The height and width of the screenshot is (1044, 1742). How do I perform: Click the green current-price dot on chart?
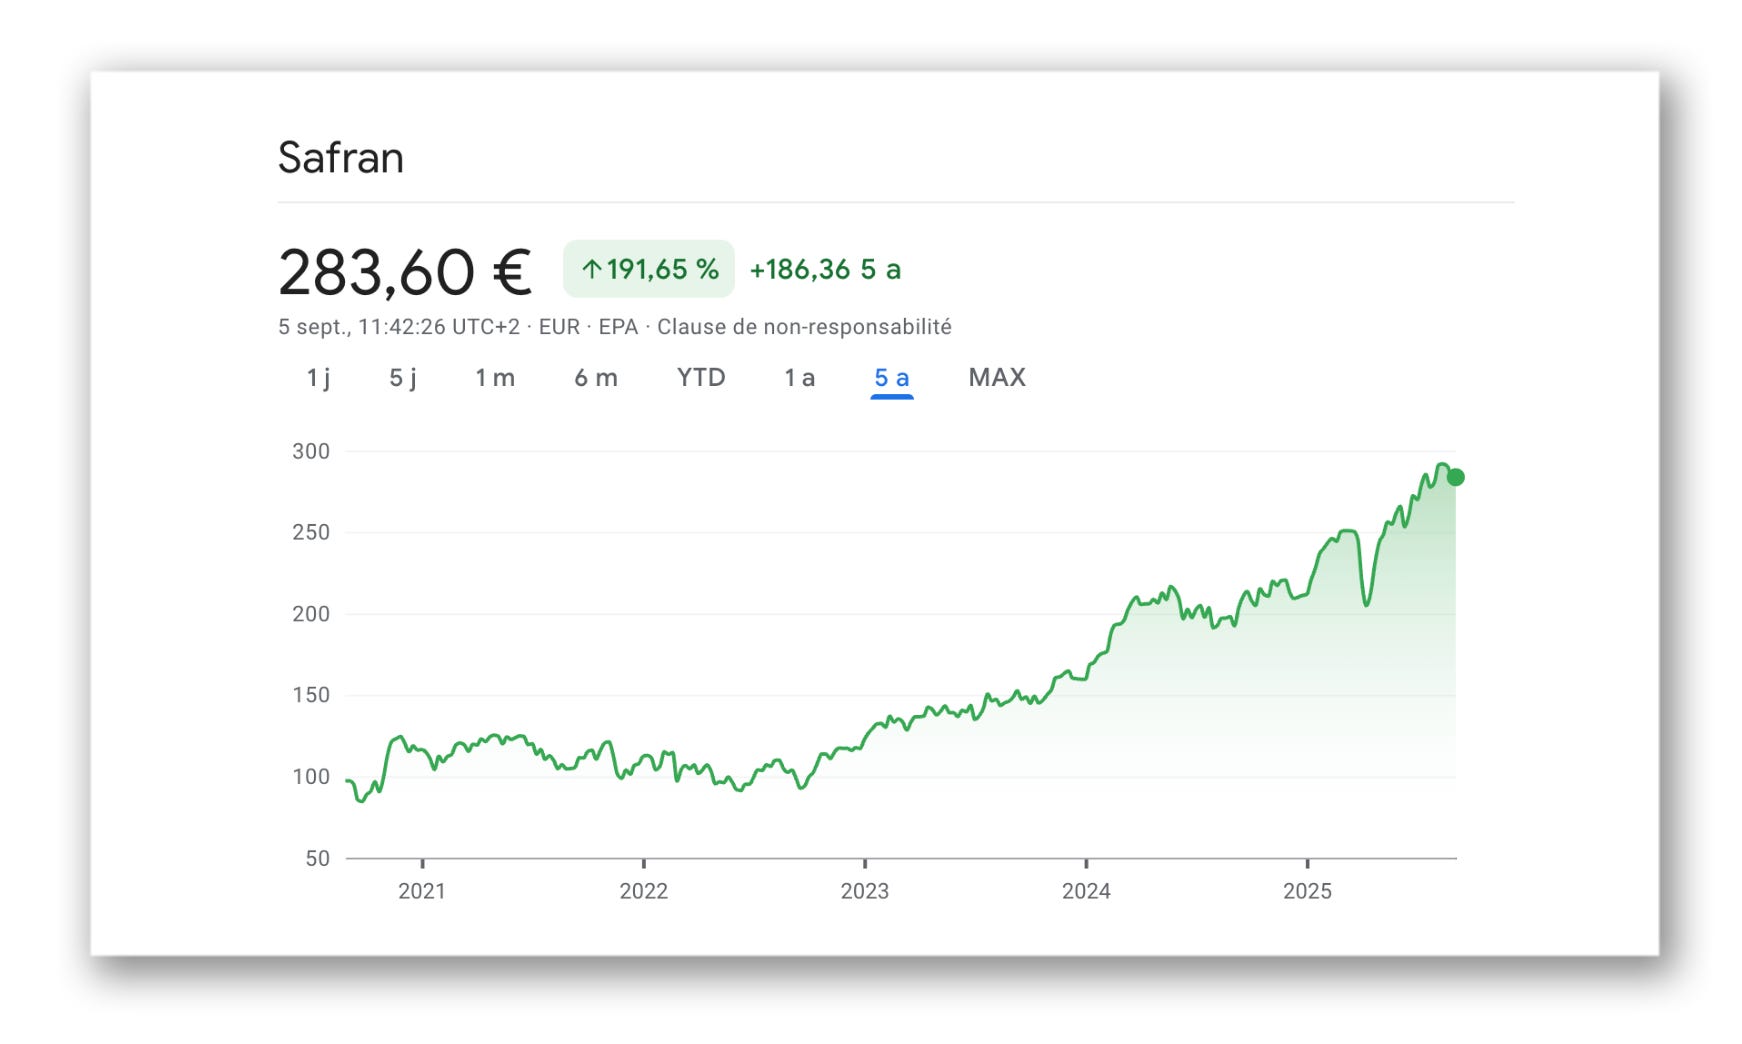click(x=1456, y=477)
